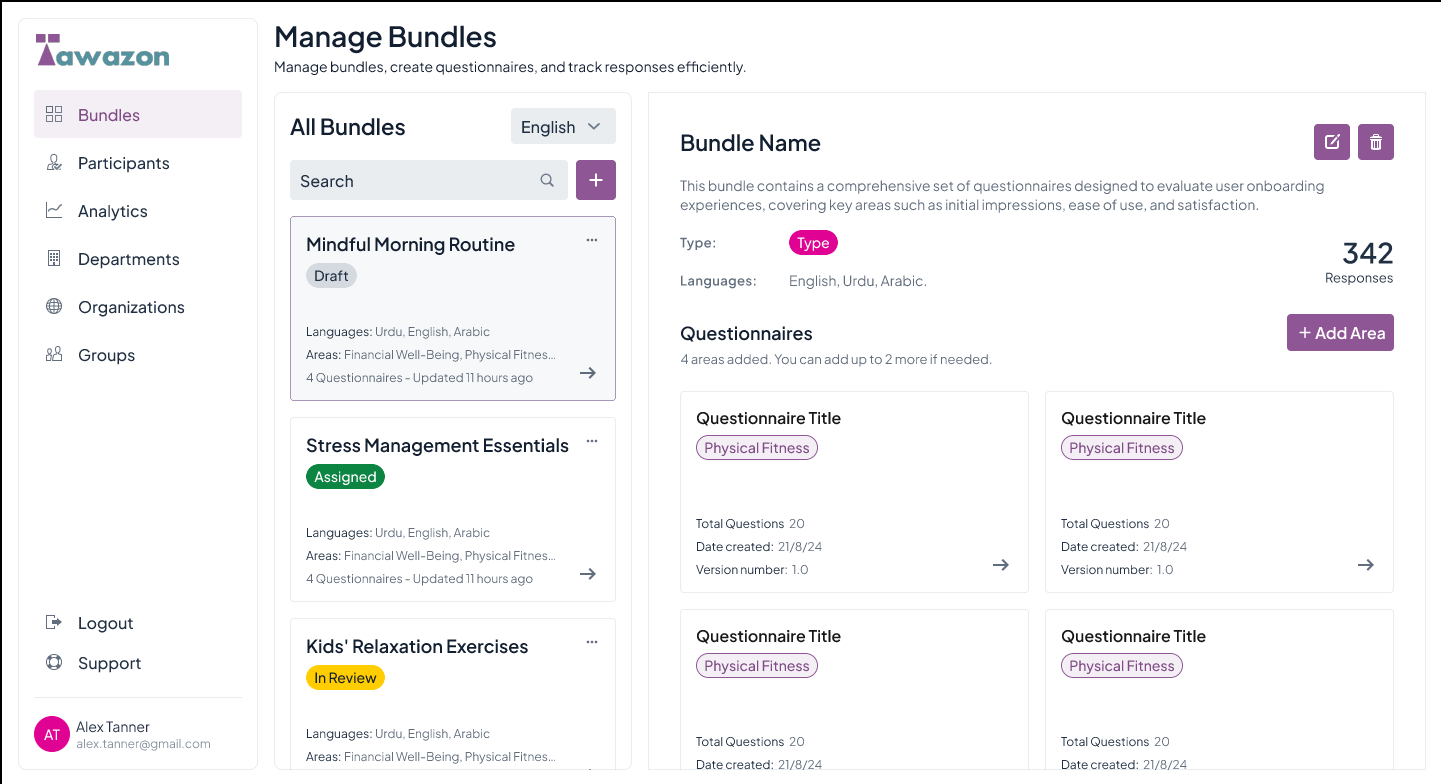Viewport: 1441px width, 784px height.
Task: Open the Support link
Action: coord(109,663)
